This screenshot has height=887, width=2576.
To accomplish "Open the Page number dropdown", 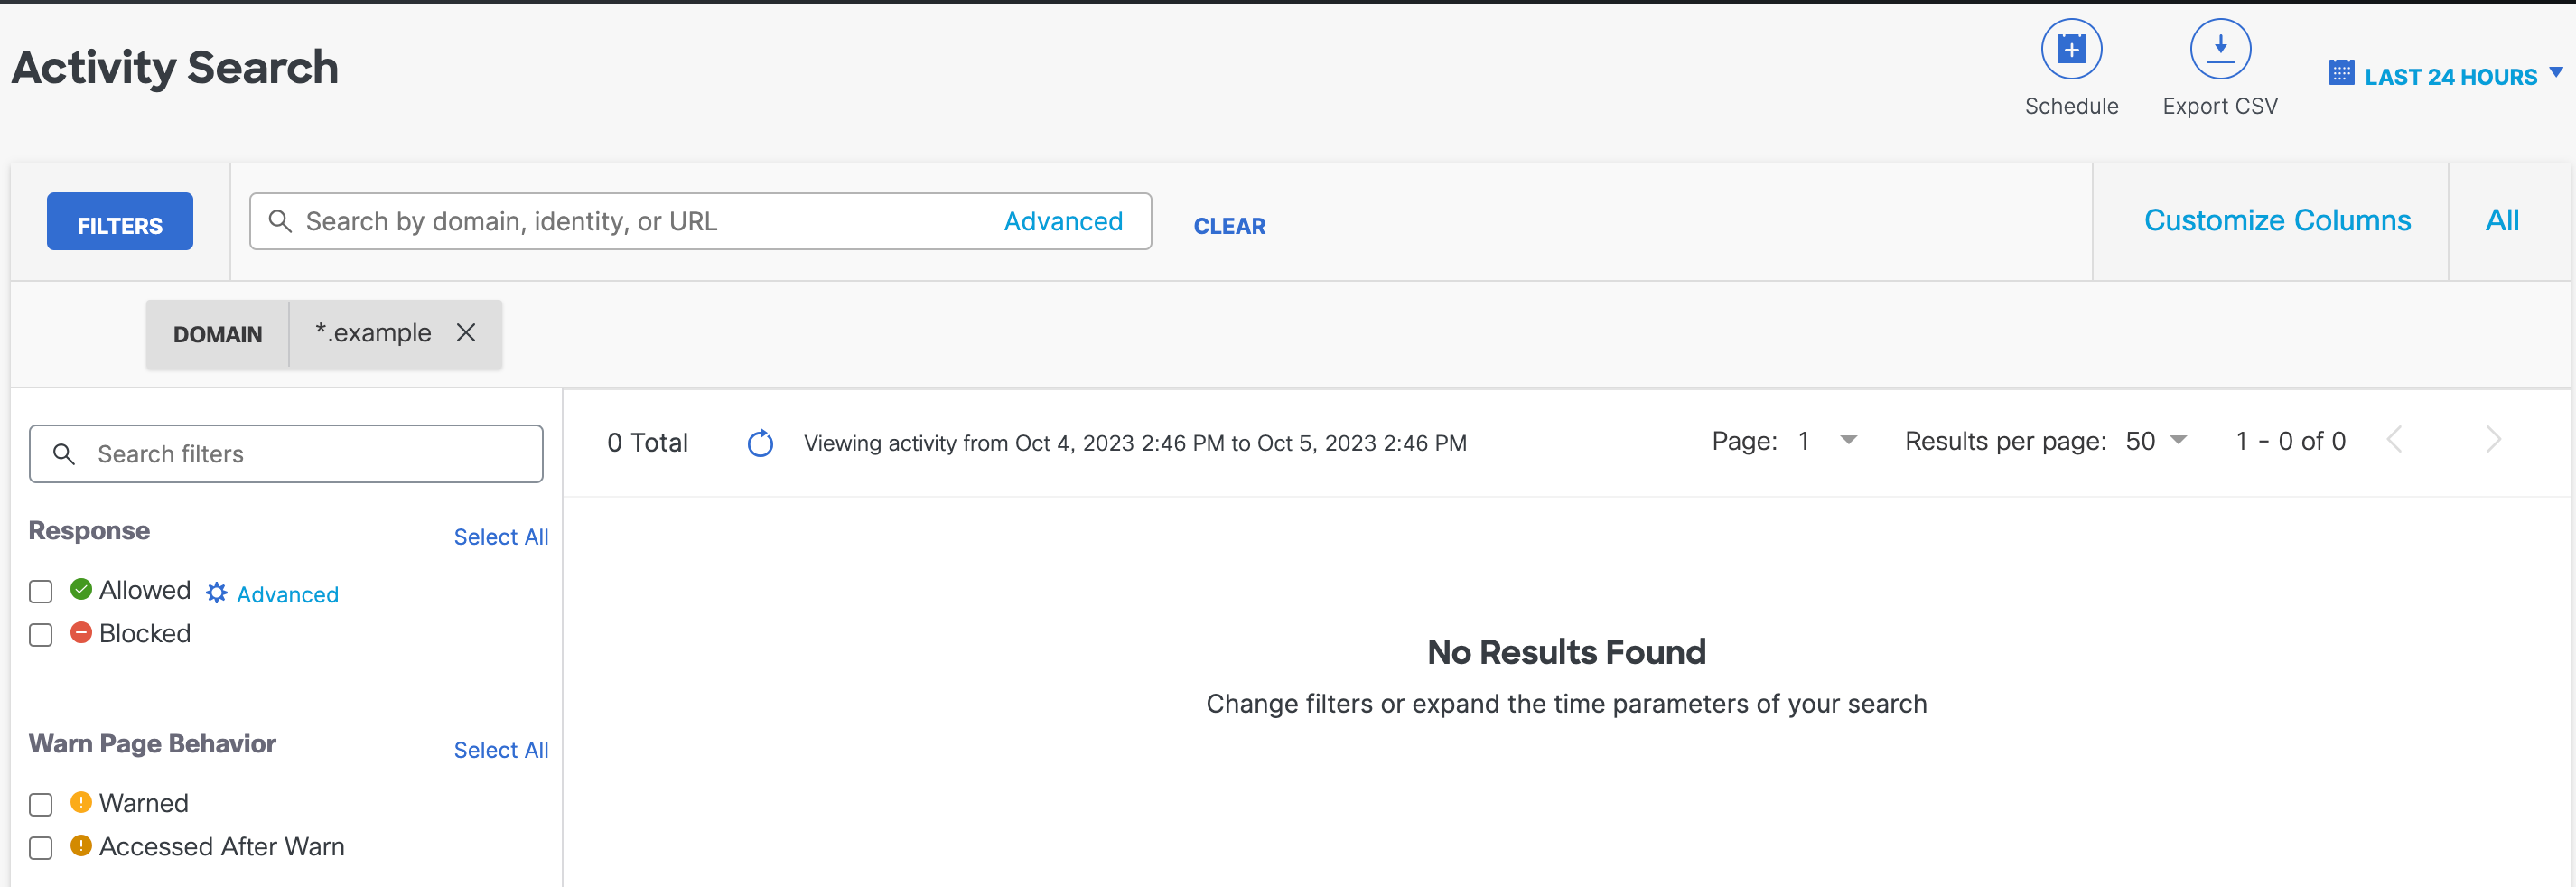I will (x=1826, y=441).
